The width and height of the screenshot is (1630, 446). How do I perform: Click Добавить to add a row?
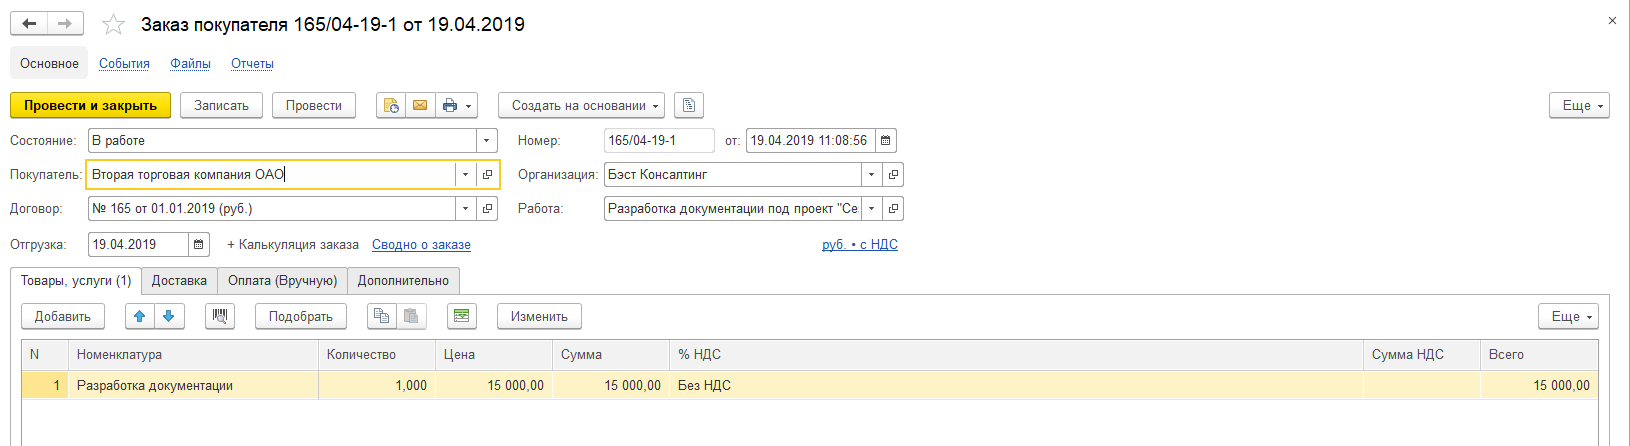point(63,316)
